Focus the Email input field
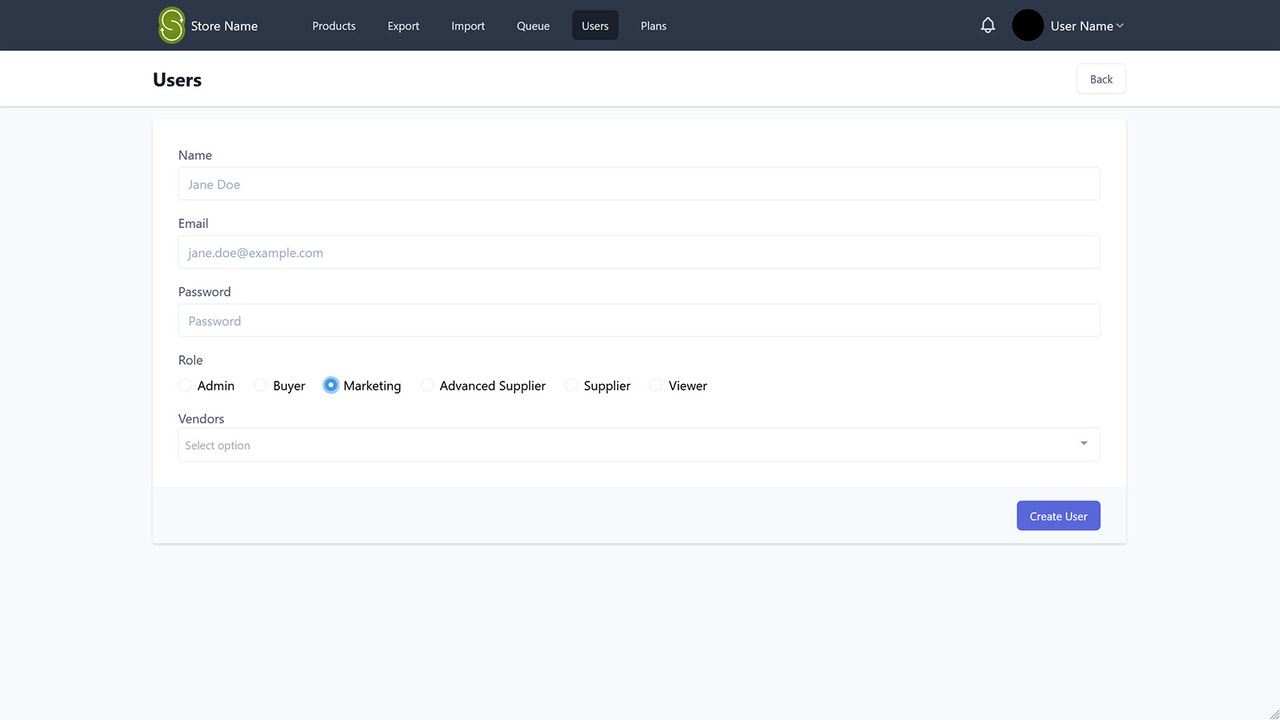This screenshot has width=1280, height=720. 639,252
